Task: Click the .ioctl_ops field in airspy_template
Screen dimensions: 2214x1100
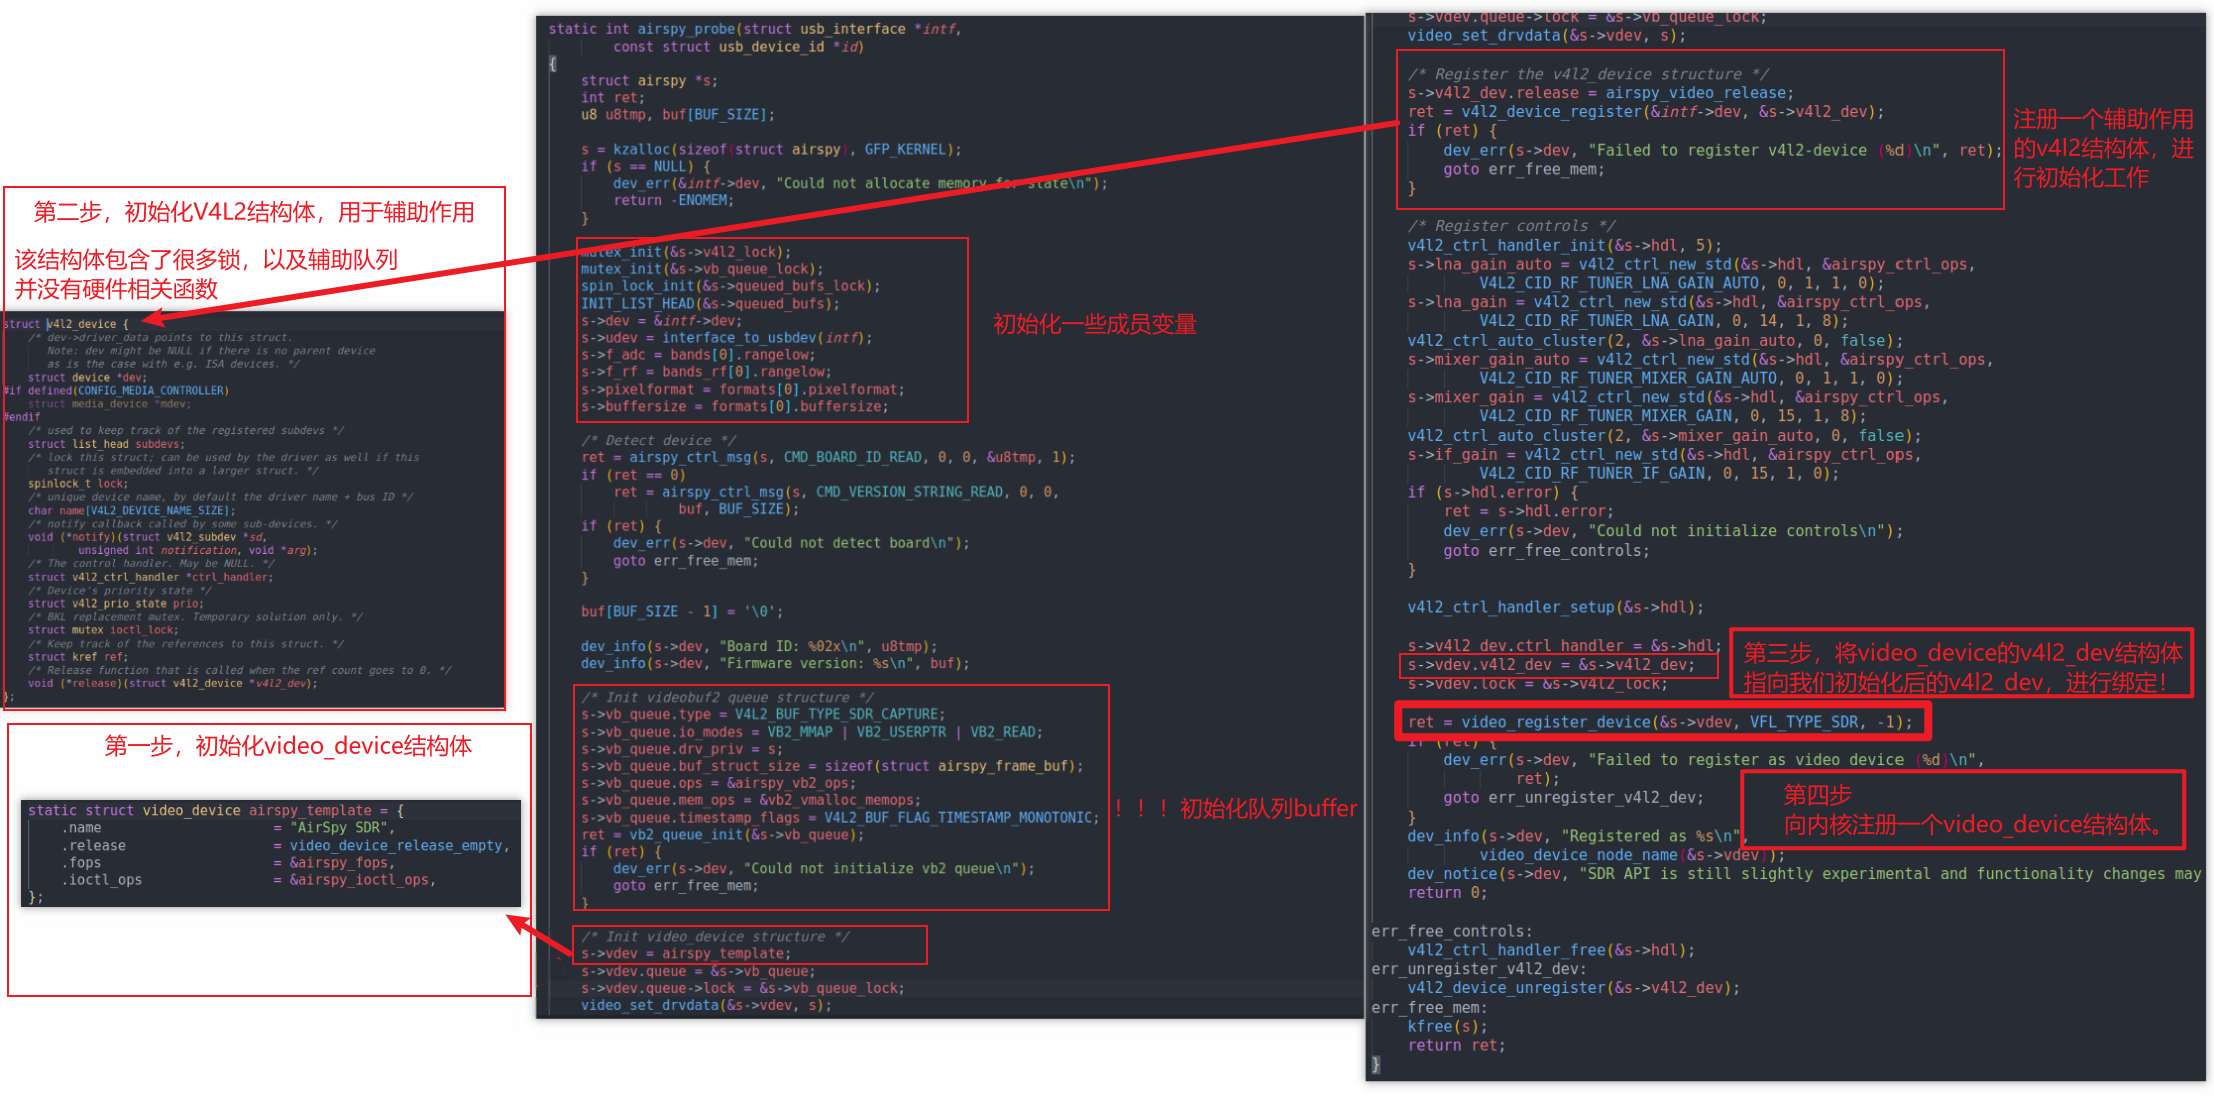Action: (x=103, y=880)
